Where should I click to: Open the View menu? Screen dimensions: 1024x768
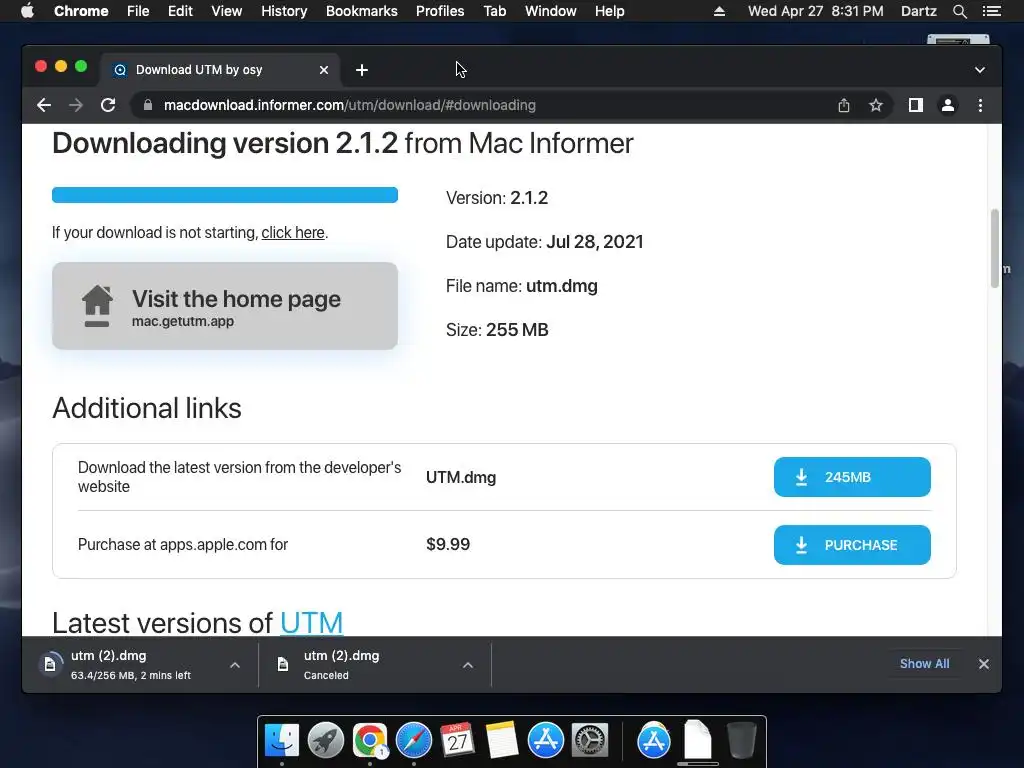click(x=227, y=11)
